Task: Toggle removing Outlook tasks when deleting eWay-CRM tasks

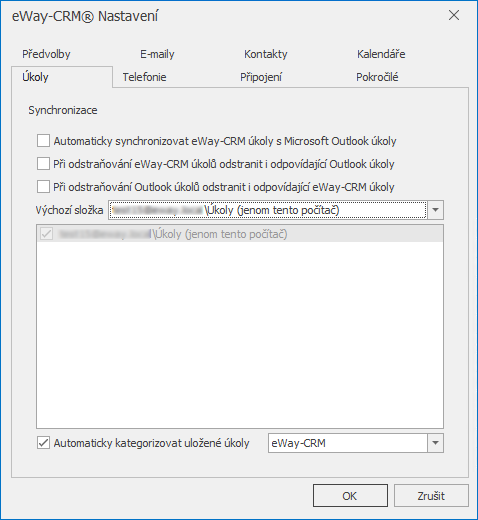Action: [43, 164]
